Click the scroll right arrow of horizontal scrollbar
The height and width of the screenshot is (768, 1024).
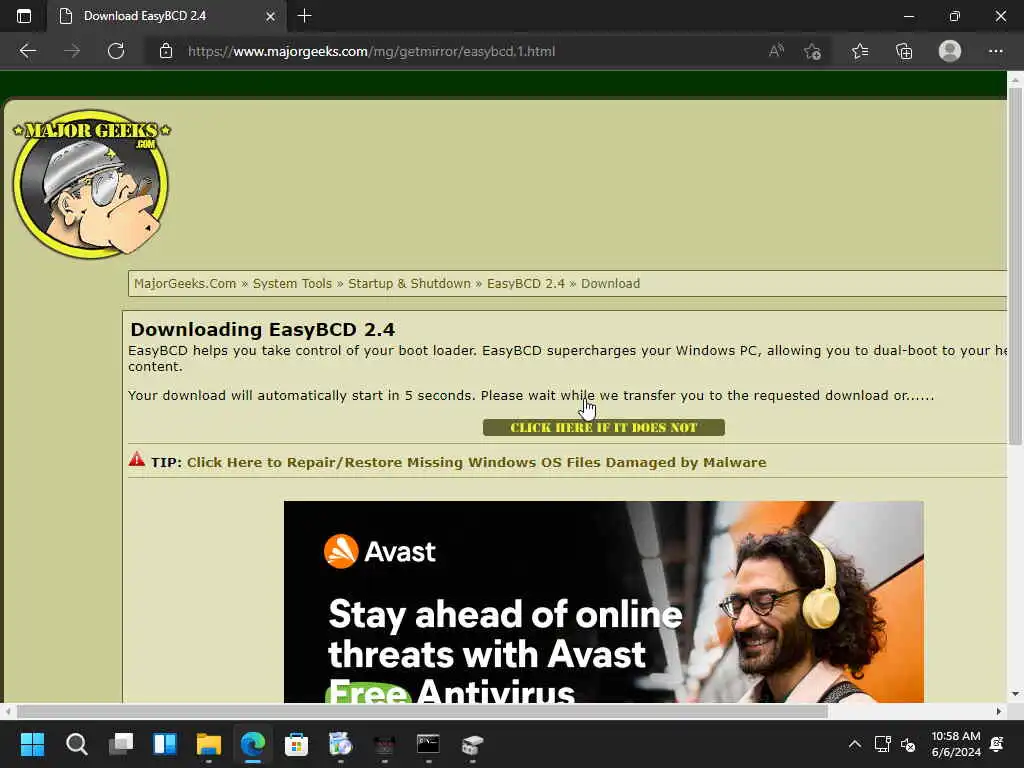999,711
